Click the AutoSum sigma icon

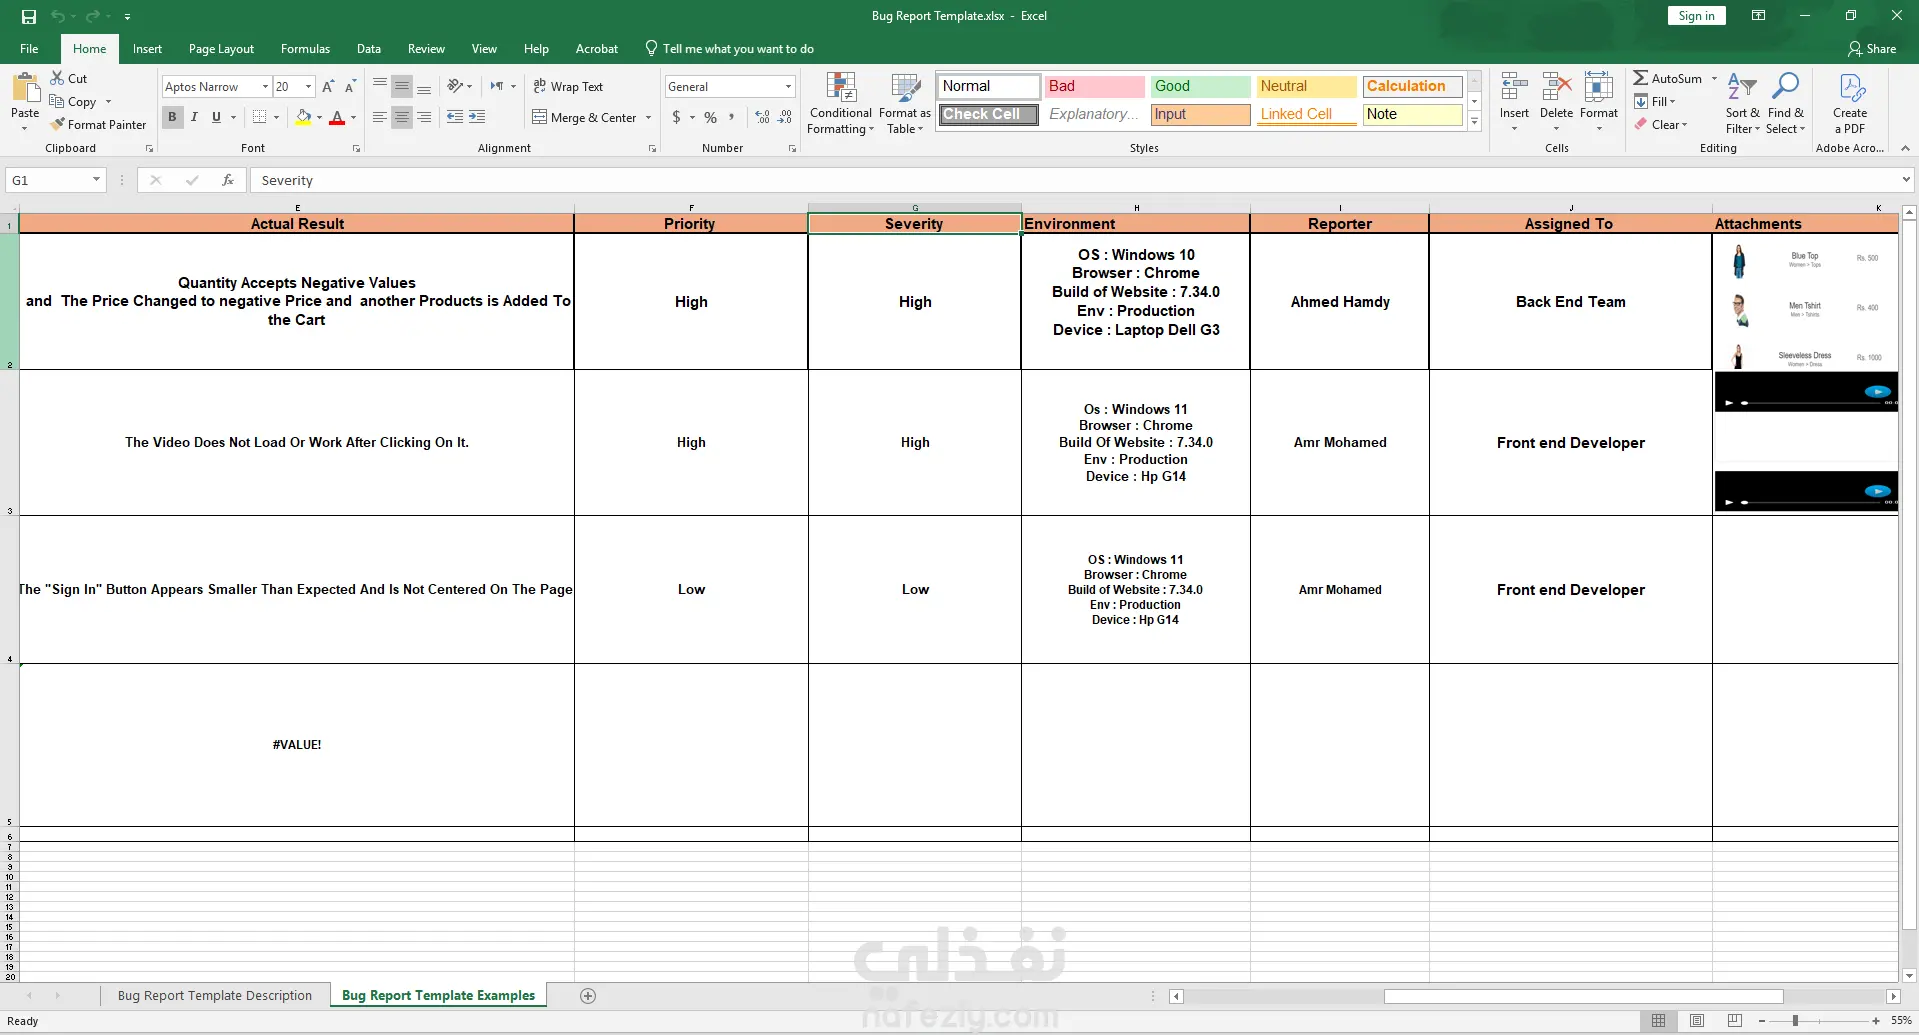point(1641,78)
